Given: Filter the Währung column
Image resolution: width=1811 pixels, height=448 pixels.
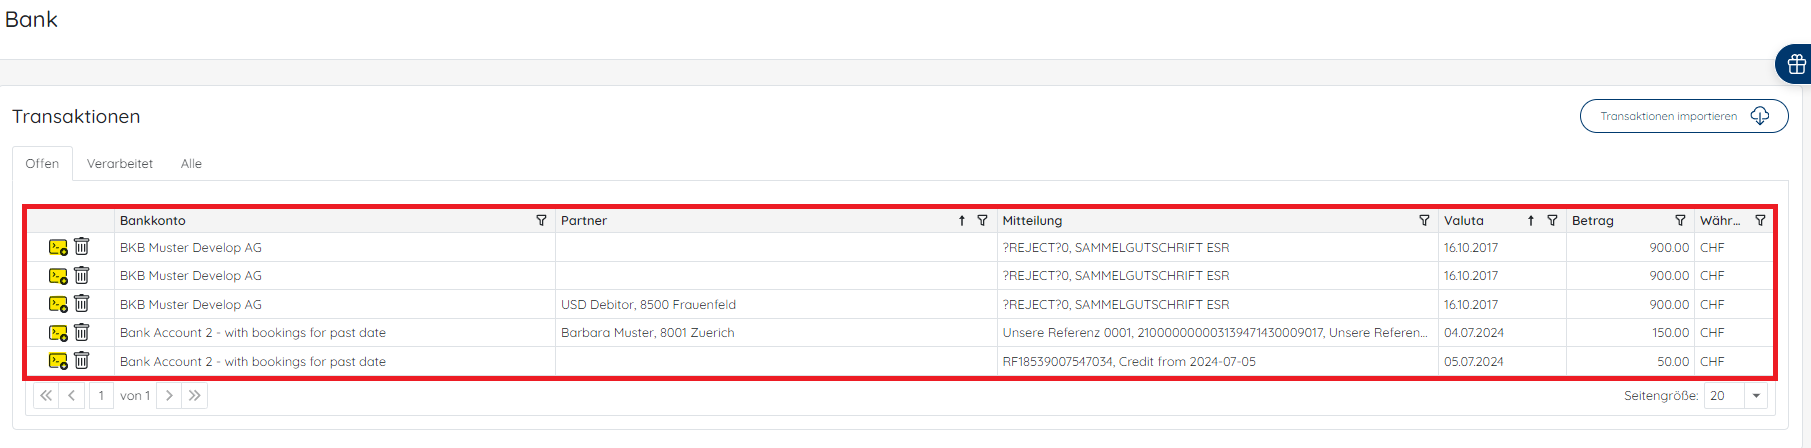Looking at the screenshot, I should tap(1760, 220).
